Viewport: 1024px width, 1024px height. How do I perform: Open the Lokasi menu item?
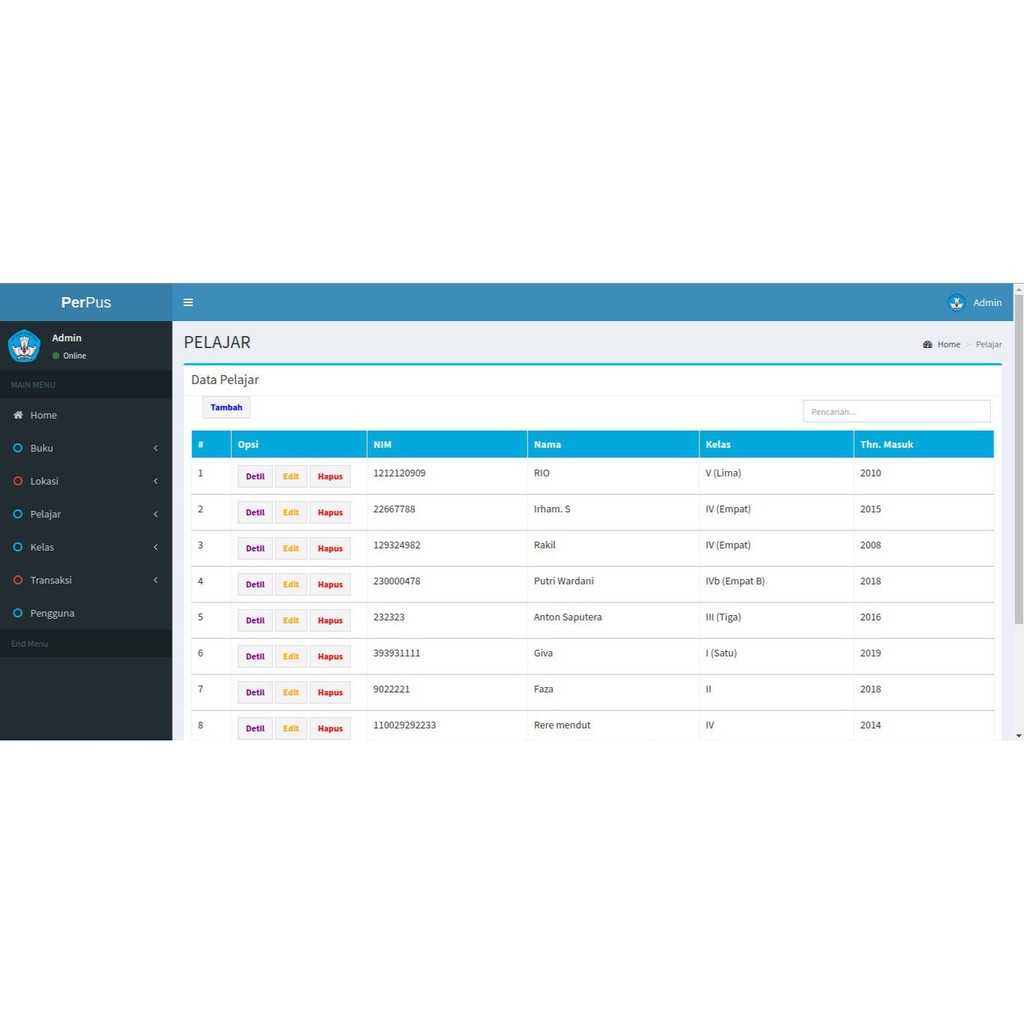click(44, 481)
